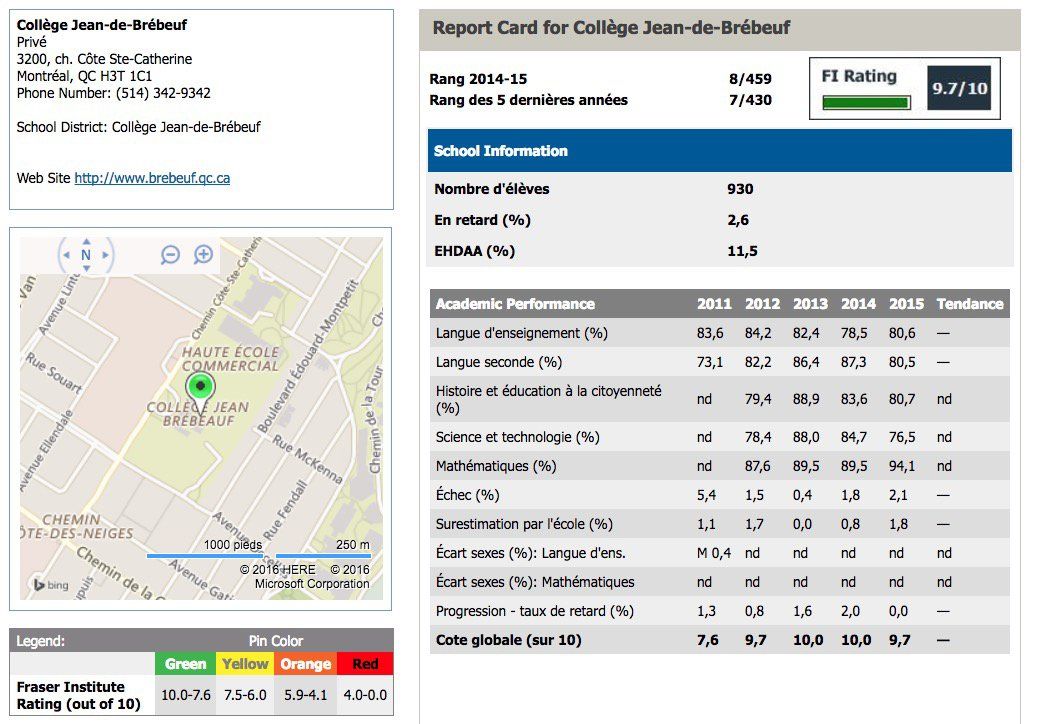
Task: Click the Tendance column header
Action: [969, 304]
